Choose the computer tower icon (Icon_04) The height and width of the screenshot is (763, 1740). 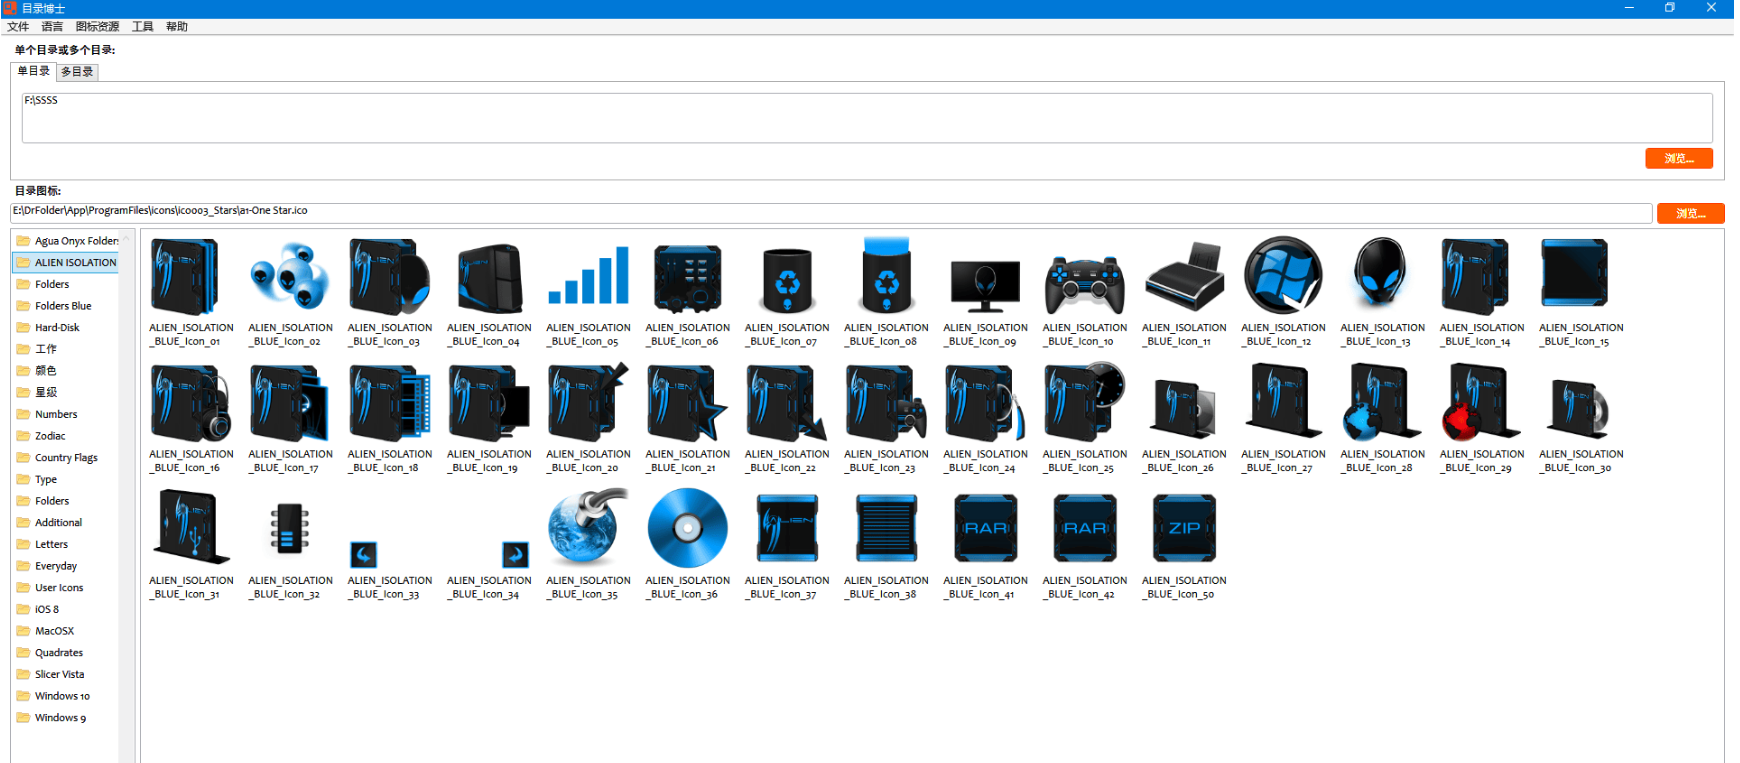(x=489, y=278)
